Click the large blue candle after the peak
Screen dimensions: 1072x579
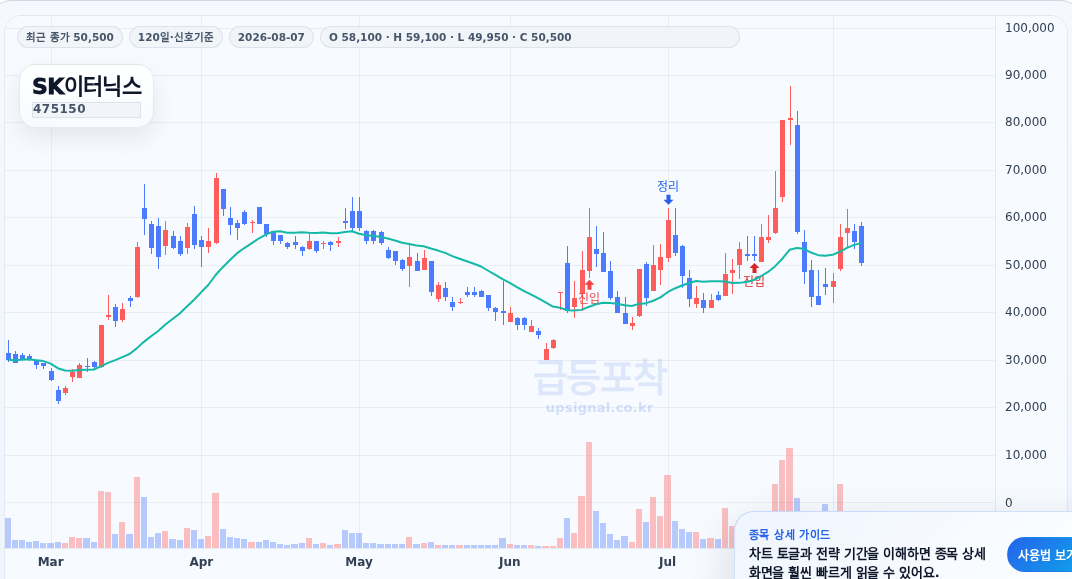[x=797, y=178]
